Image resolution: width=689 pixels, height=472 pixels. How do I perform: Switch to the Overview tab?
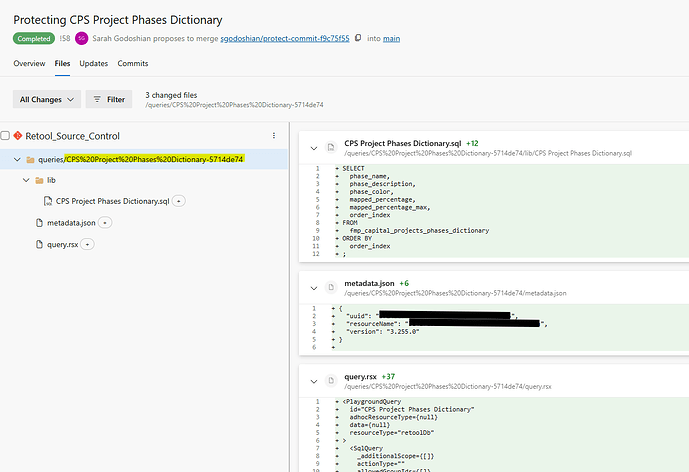click(x=29, y=63)
